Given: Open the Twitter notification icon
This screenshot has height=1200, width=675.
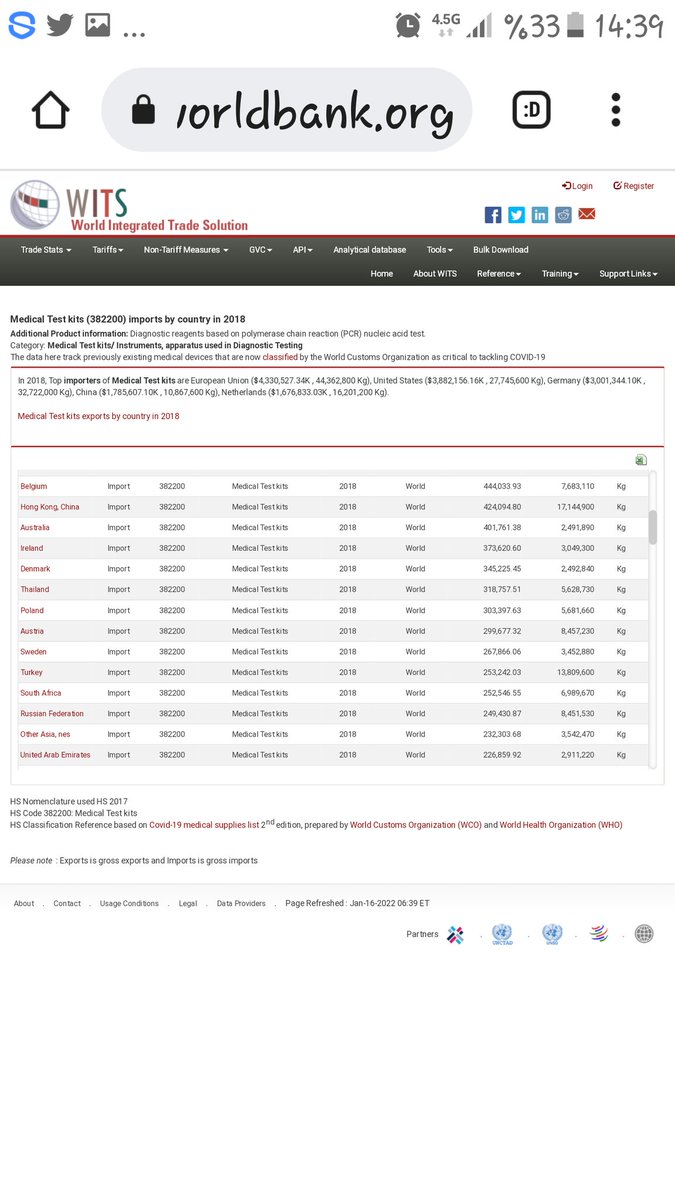Looking at the screenshot, I should pos(60,25).
